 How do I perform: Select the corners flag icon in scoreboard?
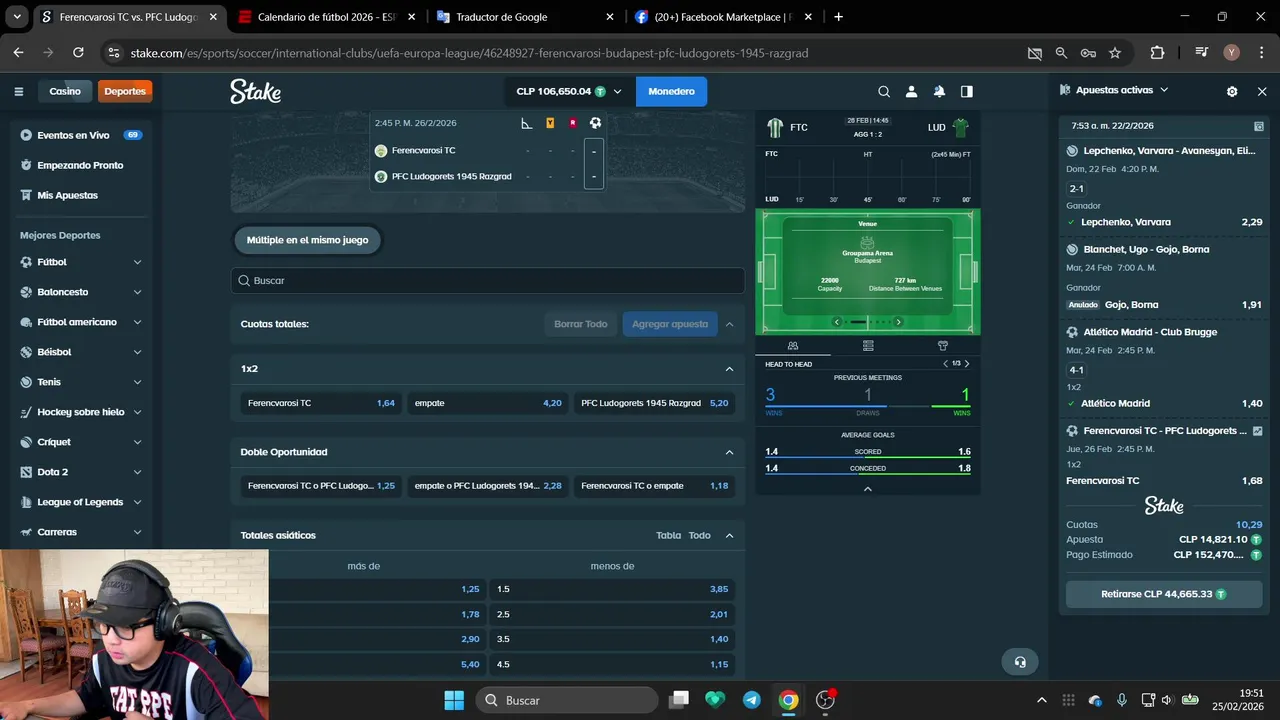click(527, 123)
